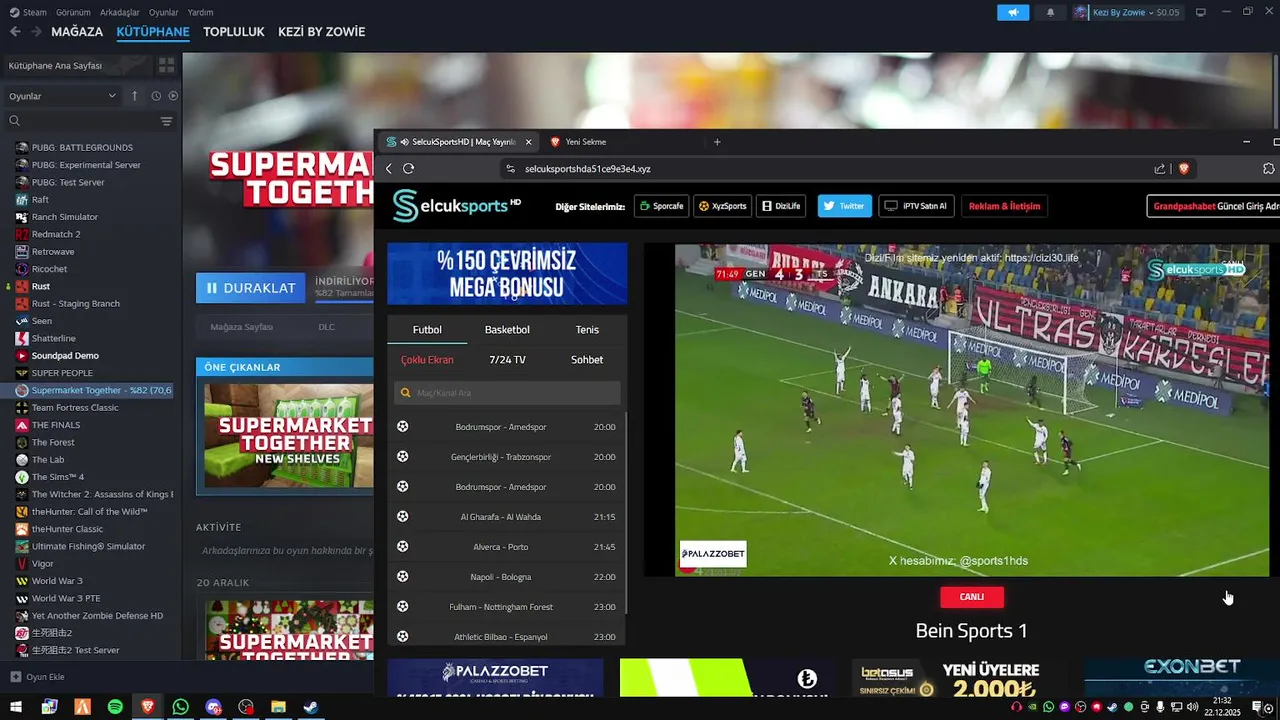Open Reklam & İletişim link
Image resolution: width=1280 pixels, height=720 pixels.
(x=1004, y=206)
